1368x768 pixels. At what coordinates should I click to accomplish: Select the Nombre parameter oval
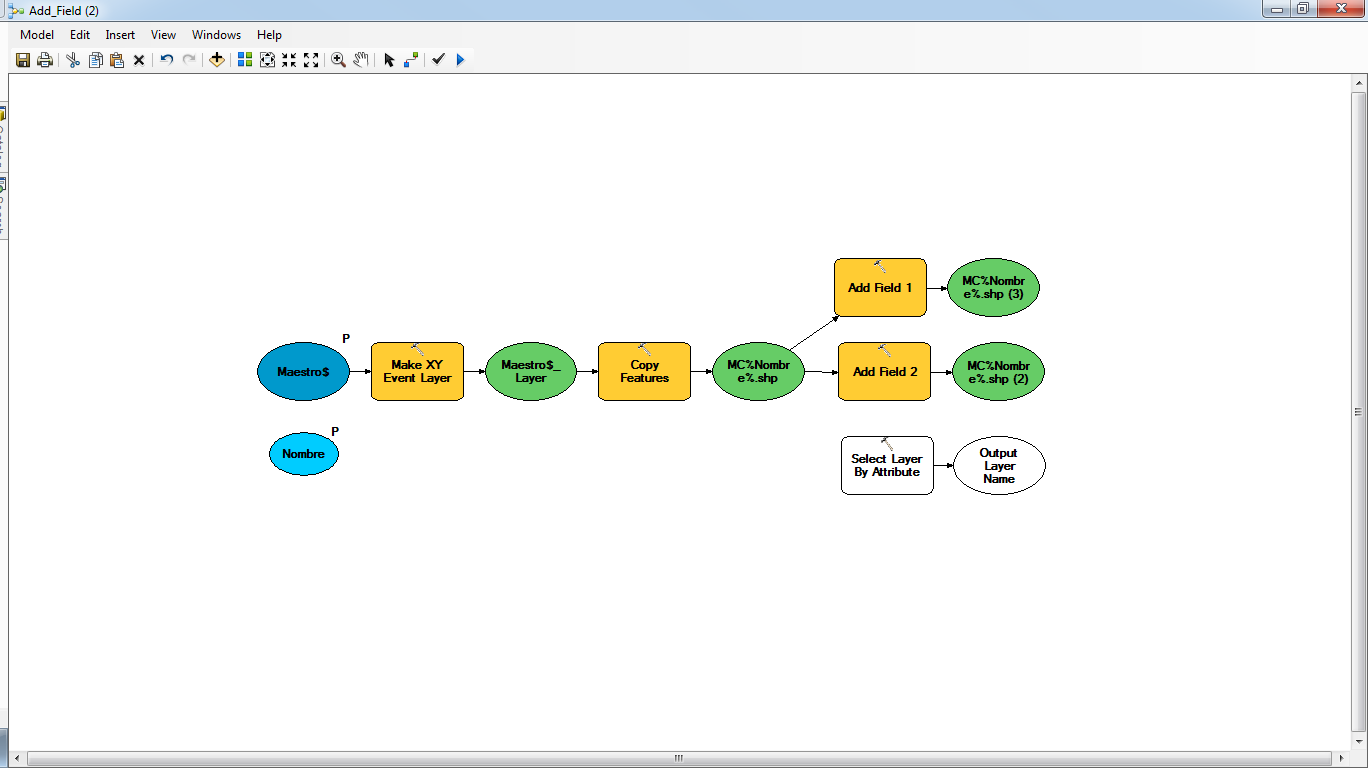coord(304,454)
